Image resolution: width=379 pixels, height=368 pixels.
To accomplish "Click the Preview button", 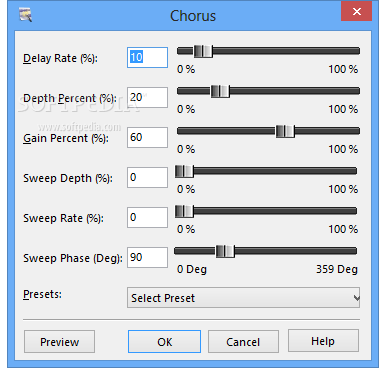I will point(59,342).
